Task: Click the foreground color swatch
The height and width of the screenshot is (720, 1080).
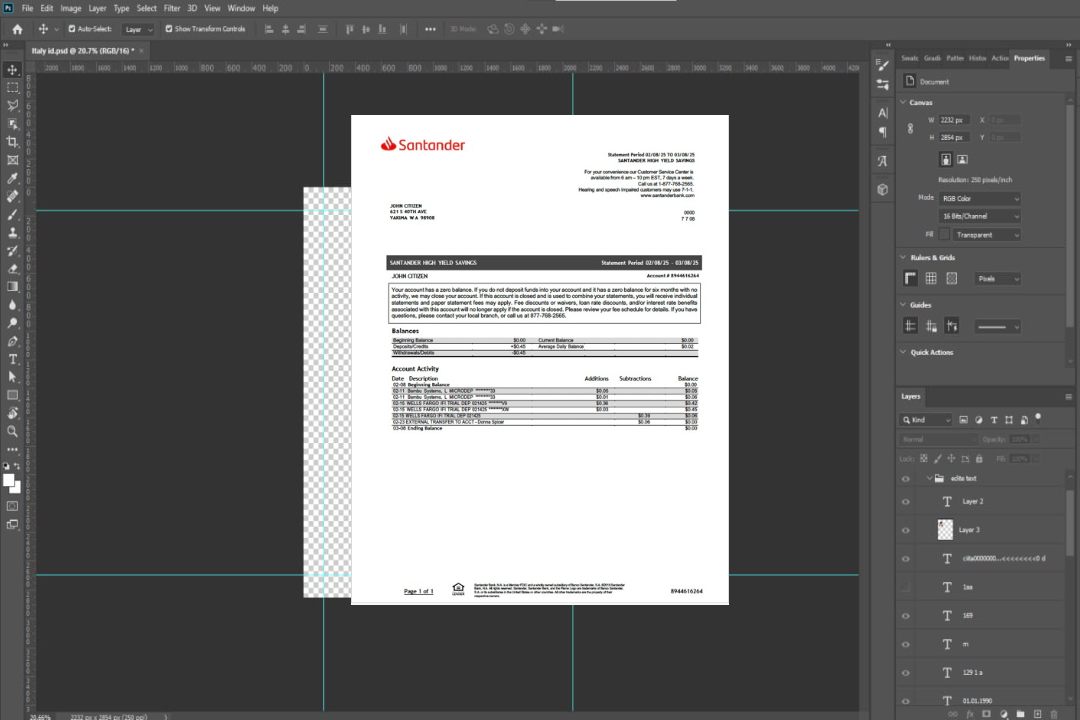Action: click(9, 481)
